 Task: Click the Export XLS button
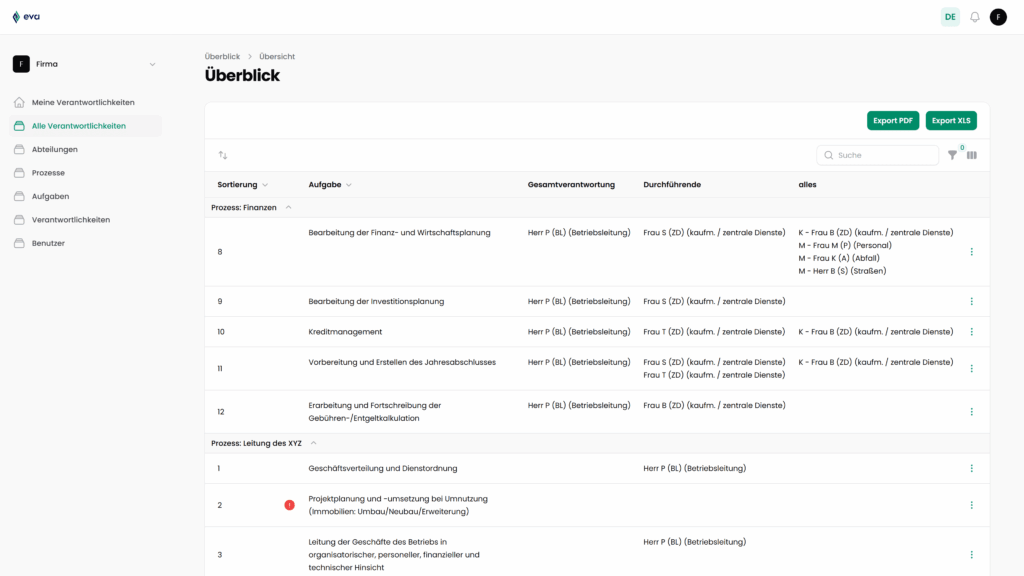click(x=951, y=120)
